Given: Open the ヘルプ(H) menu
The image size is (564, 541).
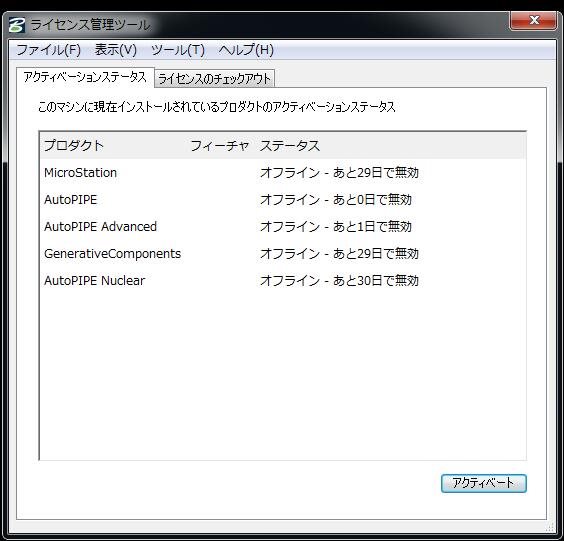Looking at the screenshot, I should (x=246, y=50).
